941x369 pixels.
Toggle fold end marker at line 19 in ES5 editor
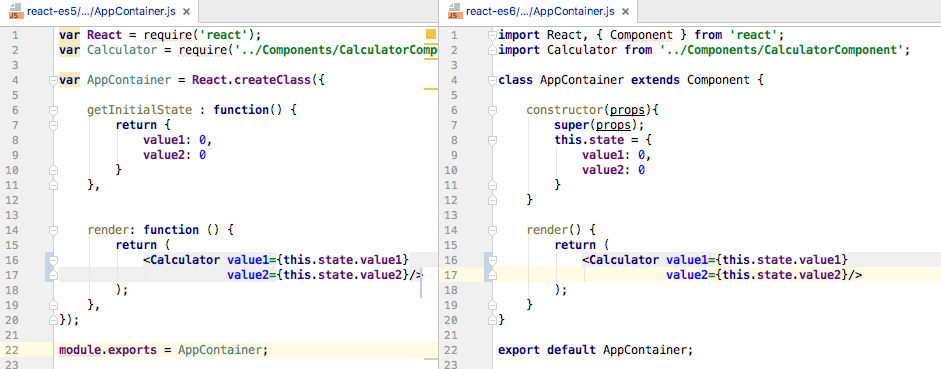53,305
